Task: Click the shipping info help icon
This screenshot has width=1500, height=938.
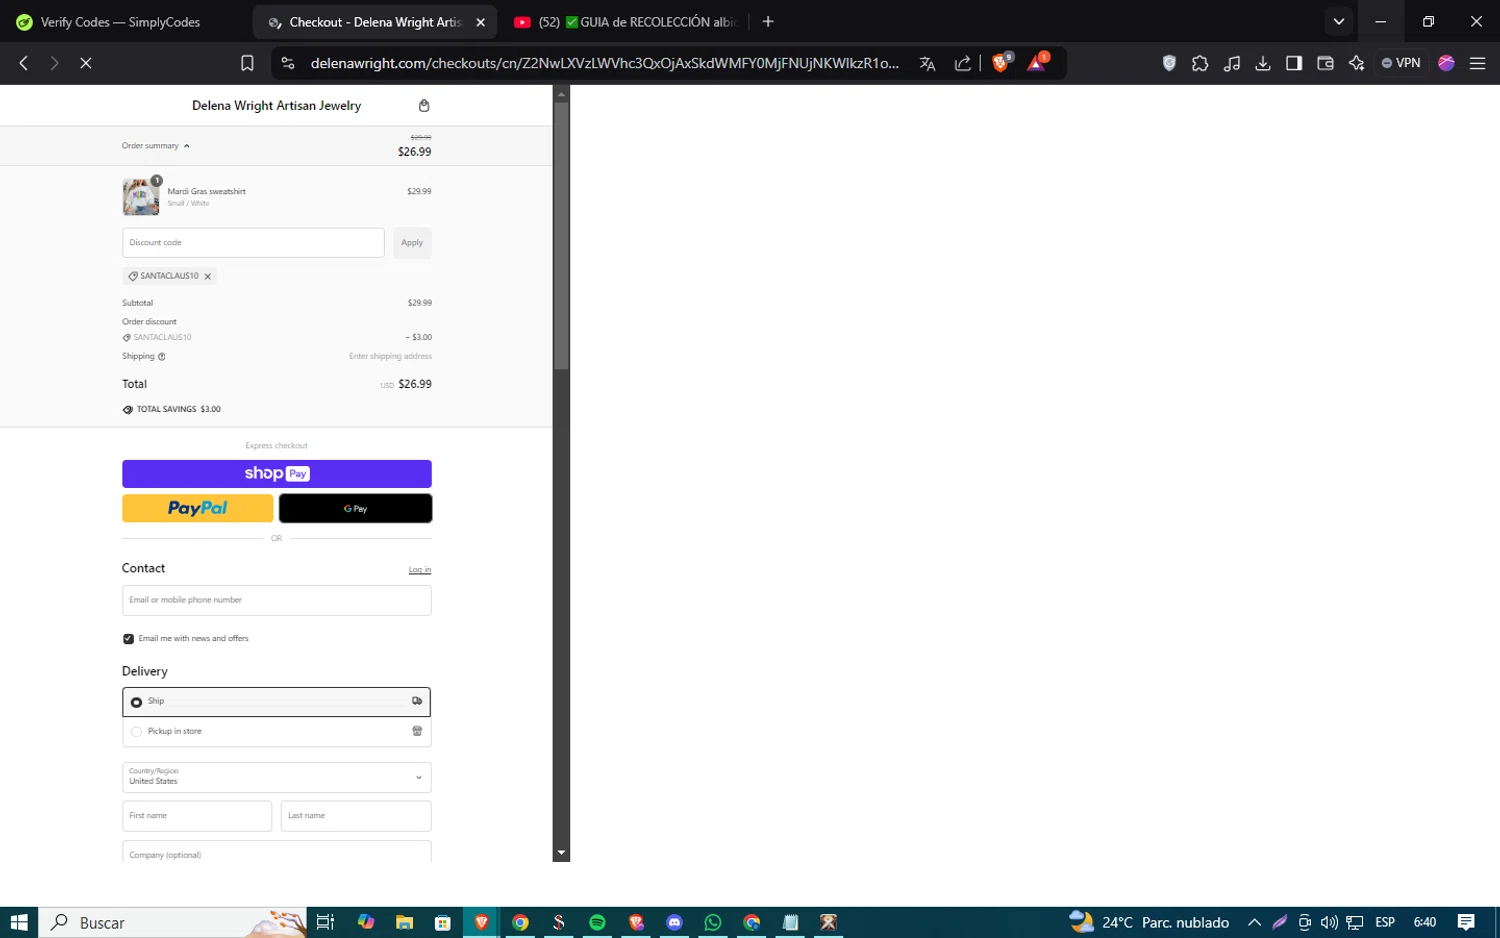Action: tap(162, 357)
